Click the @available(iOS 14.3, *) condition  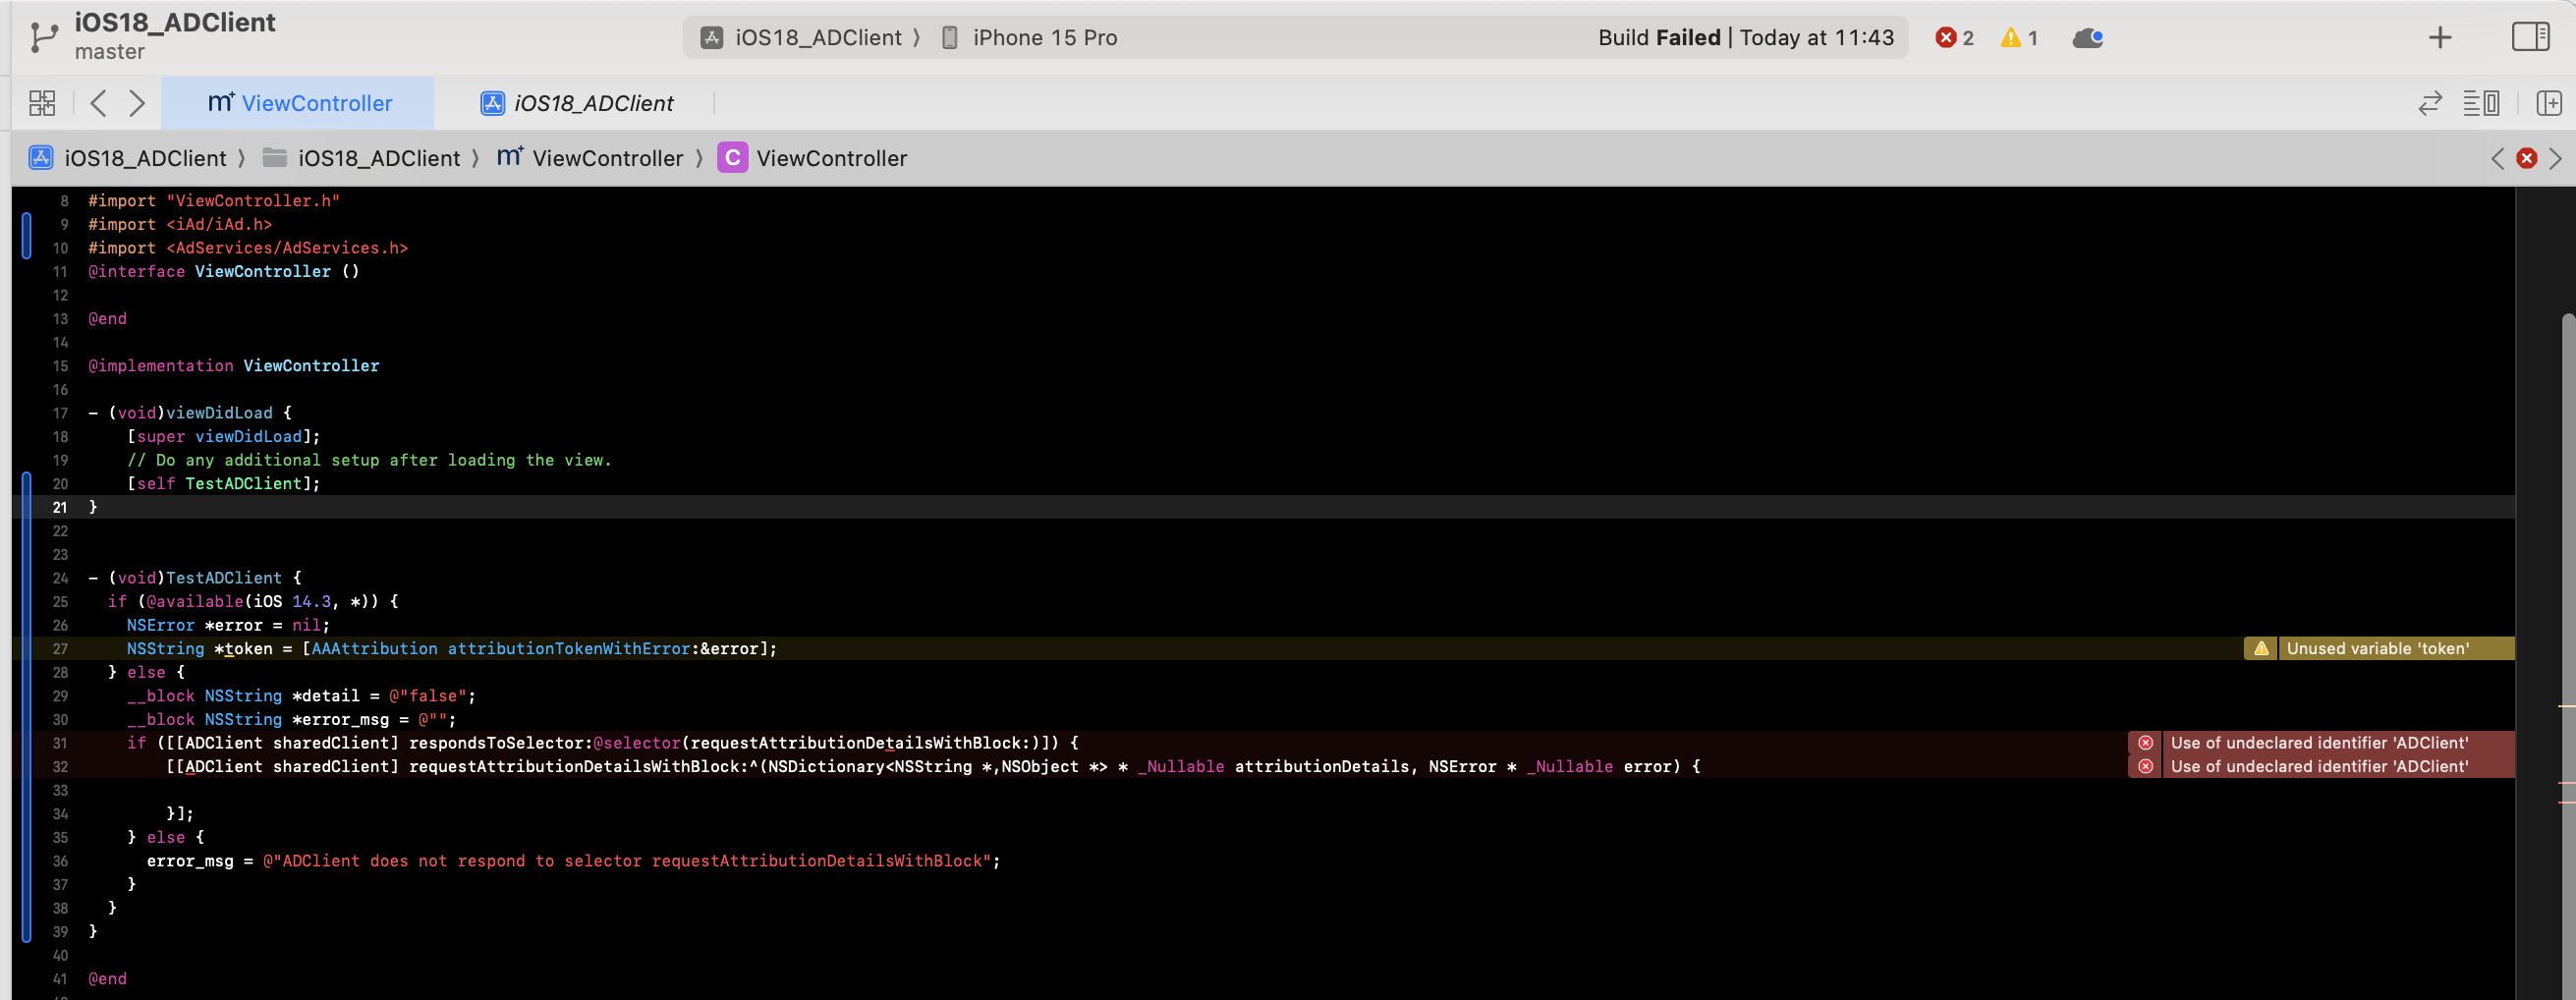pos(263,601)
